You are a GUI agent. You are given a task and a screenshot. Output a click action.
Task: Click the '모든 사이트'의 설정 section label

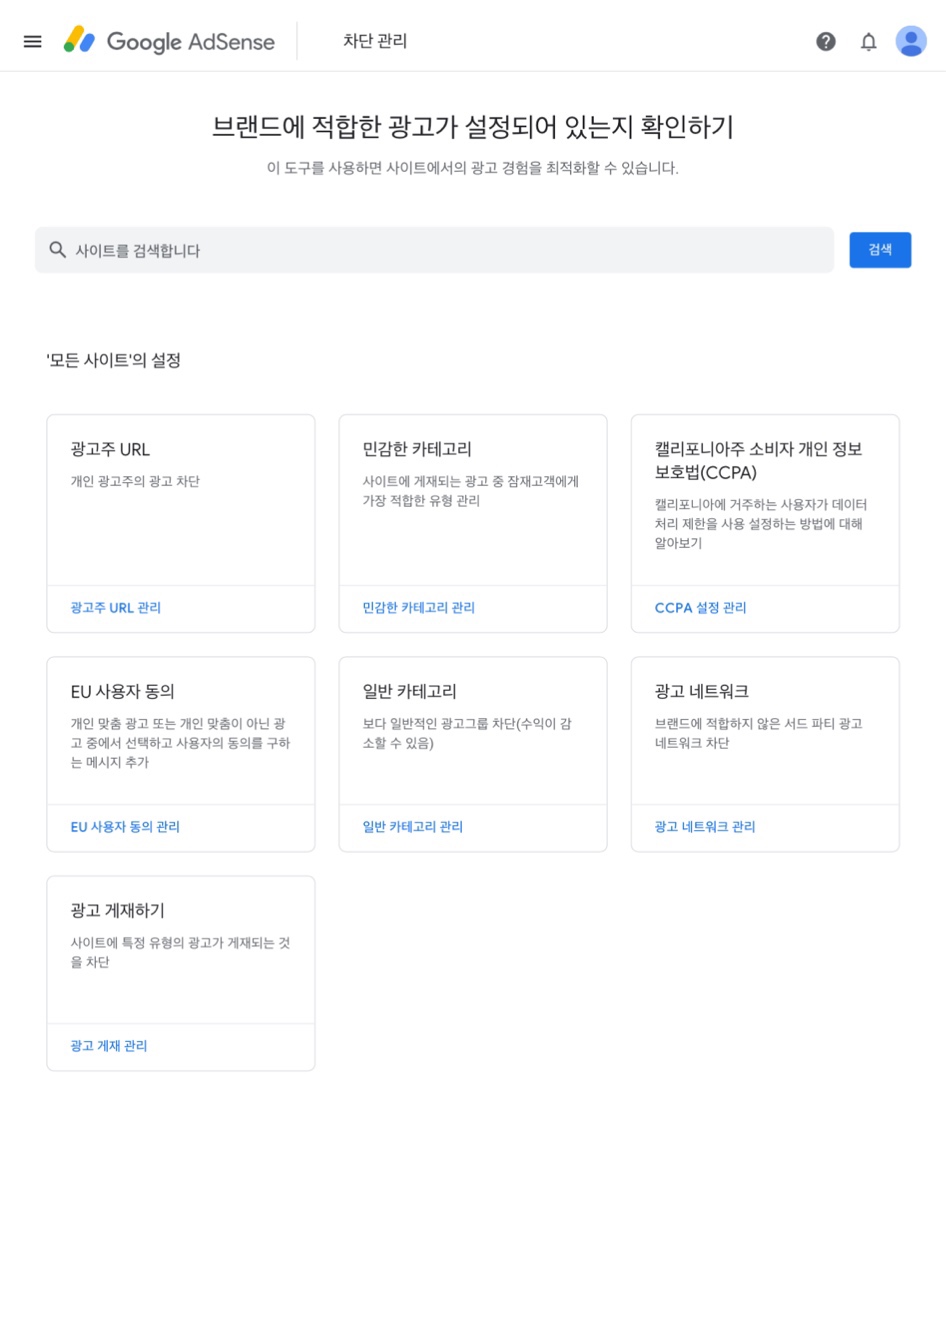[x=113, y=361]
